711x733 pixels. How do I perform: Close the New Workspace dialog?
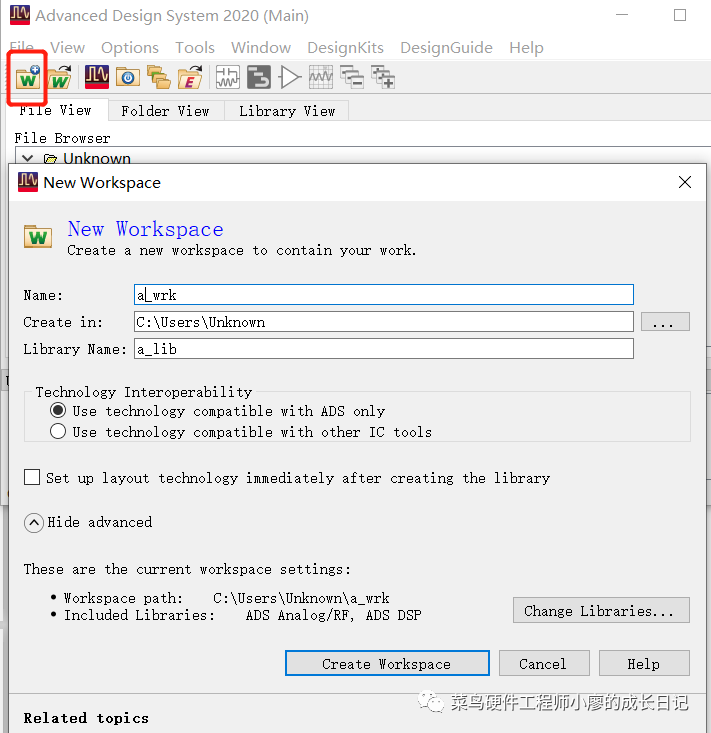[685, 182]
